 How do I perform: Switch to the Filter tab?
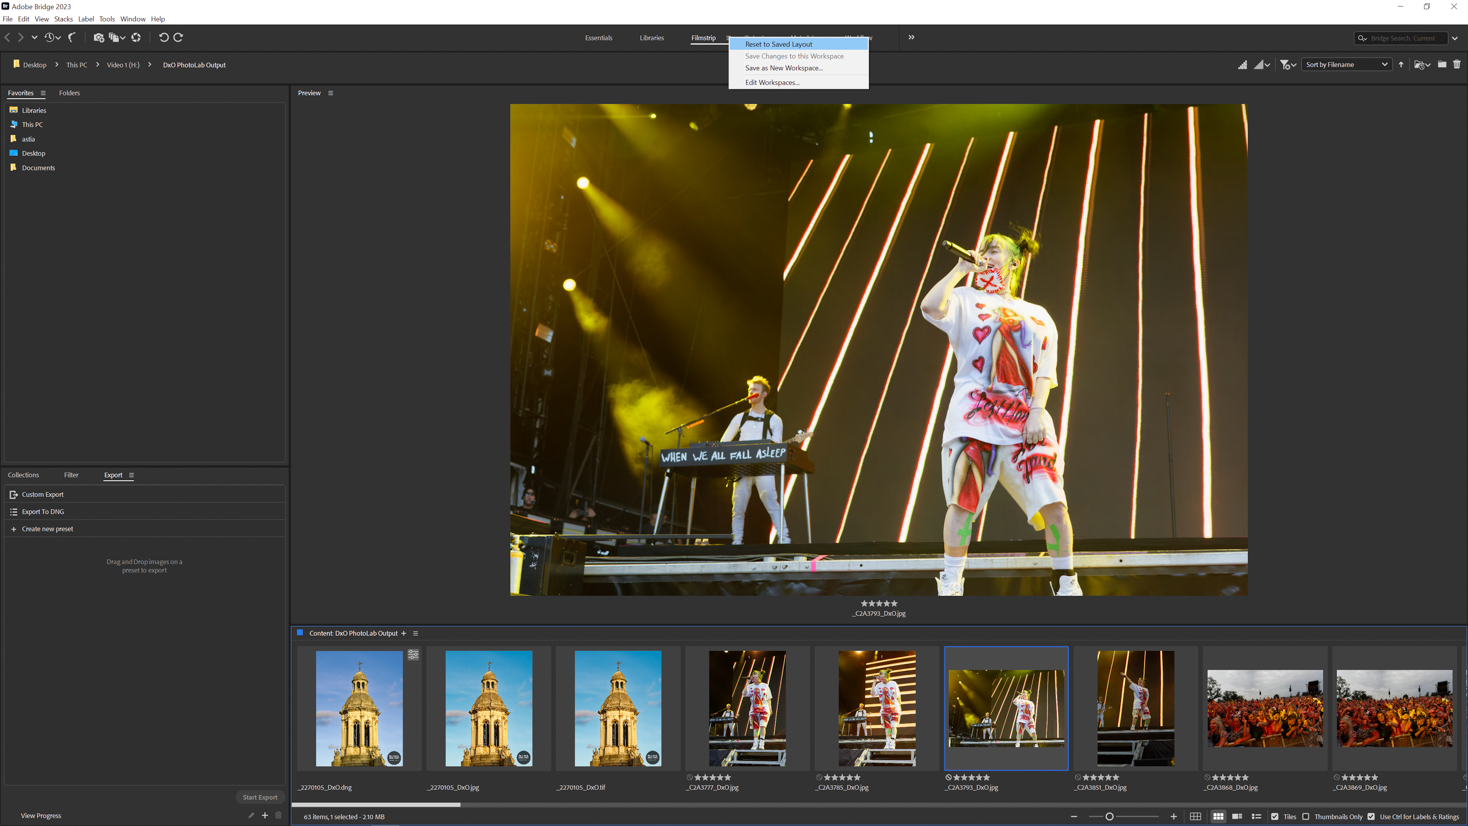coord(71,475)
